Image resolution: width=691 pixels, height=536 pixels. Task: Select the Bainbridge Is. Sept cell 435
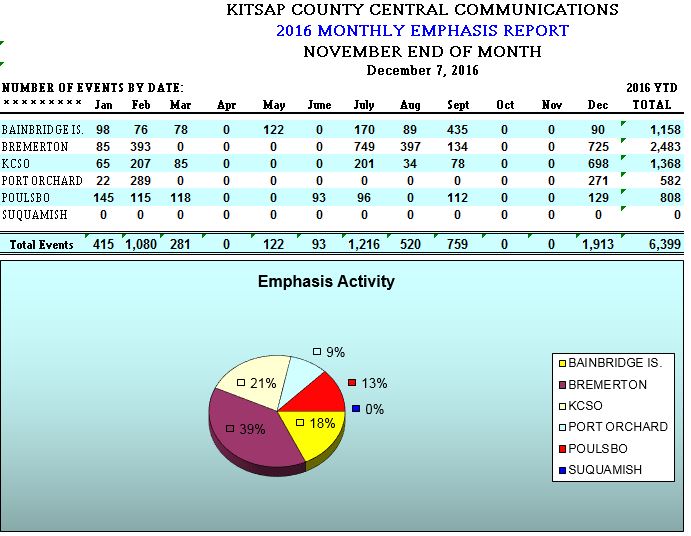pyautogui.click(x=458, y=130)
